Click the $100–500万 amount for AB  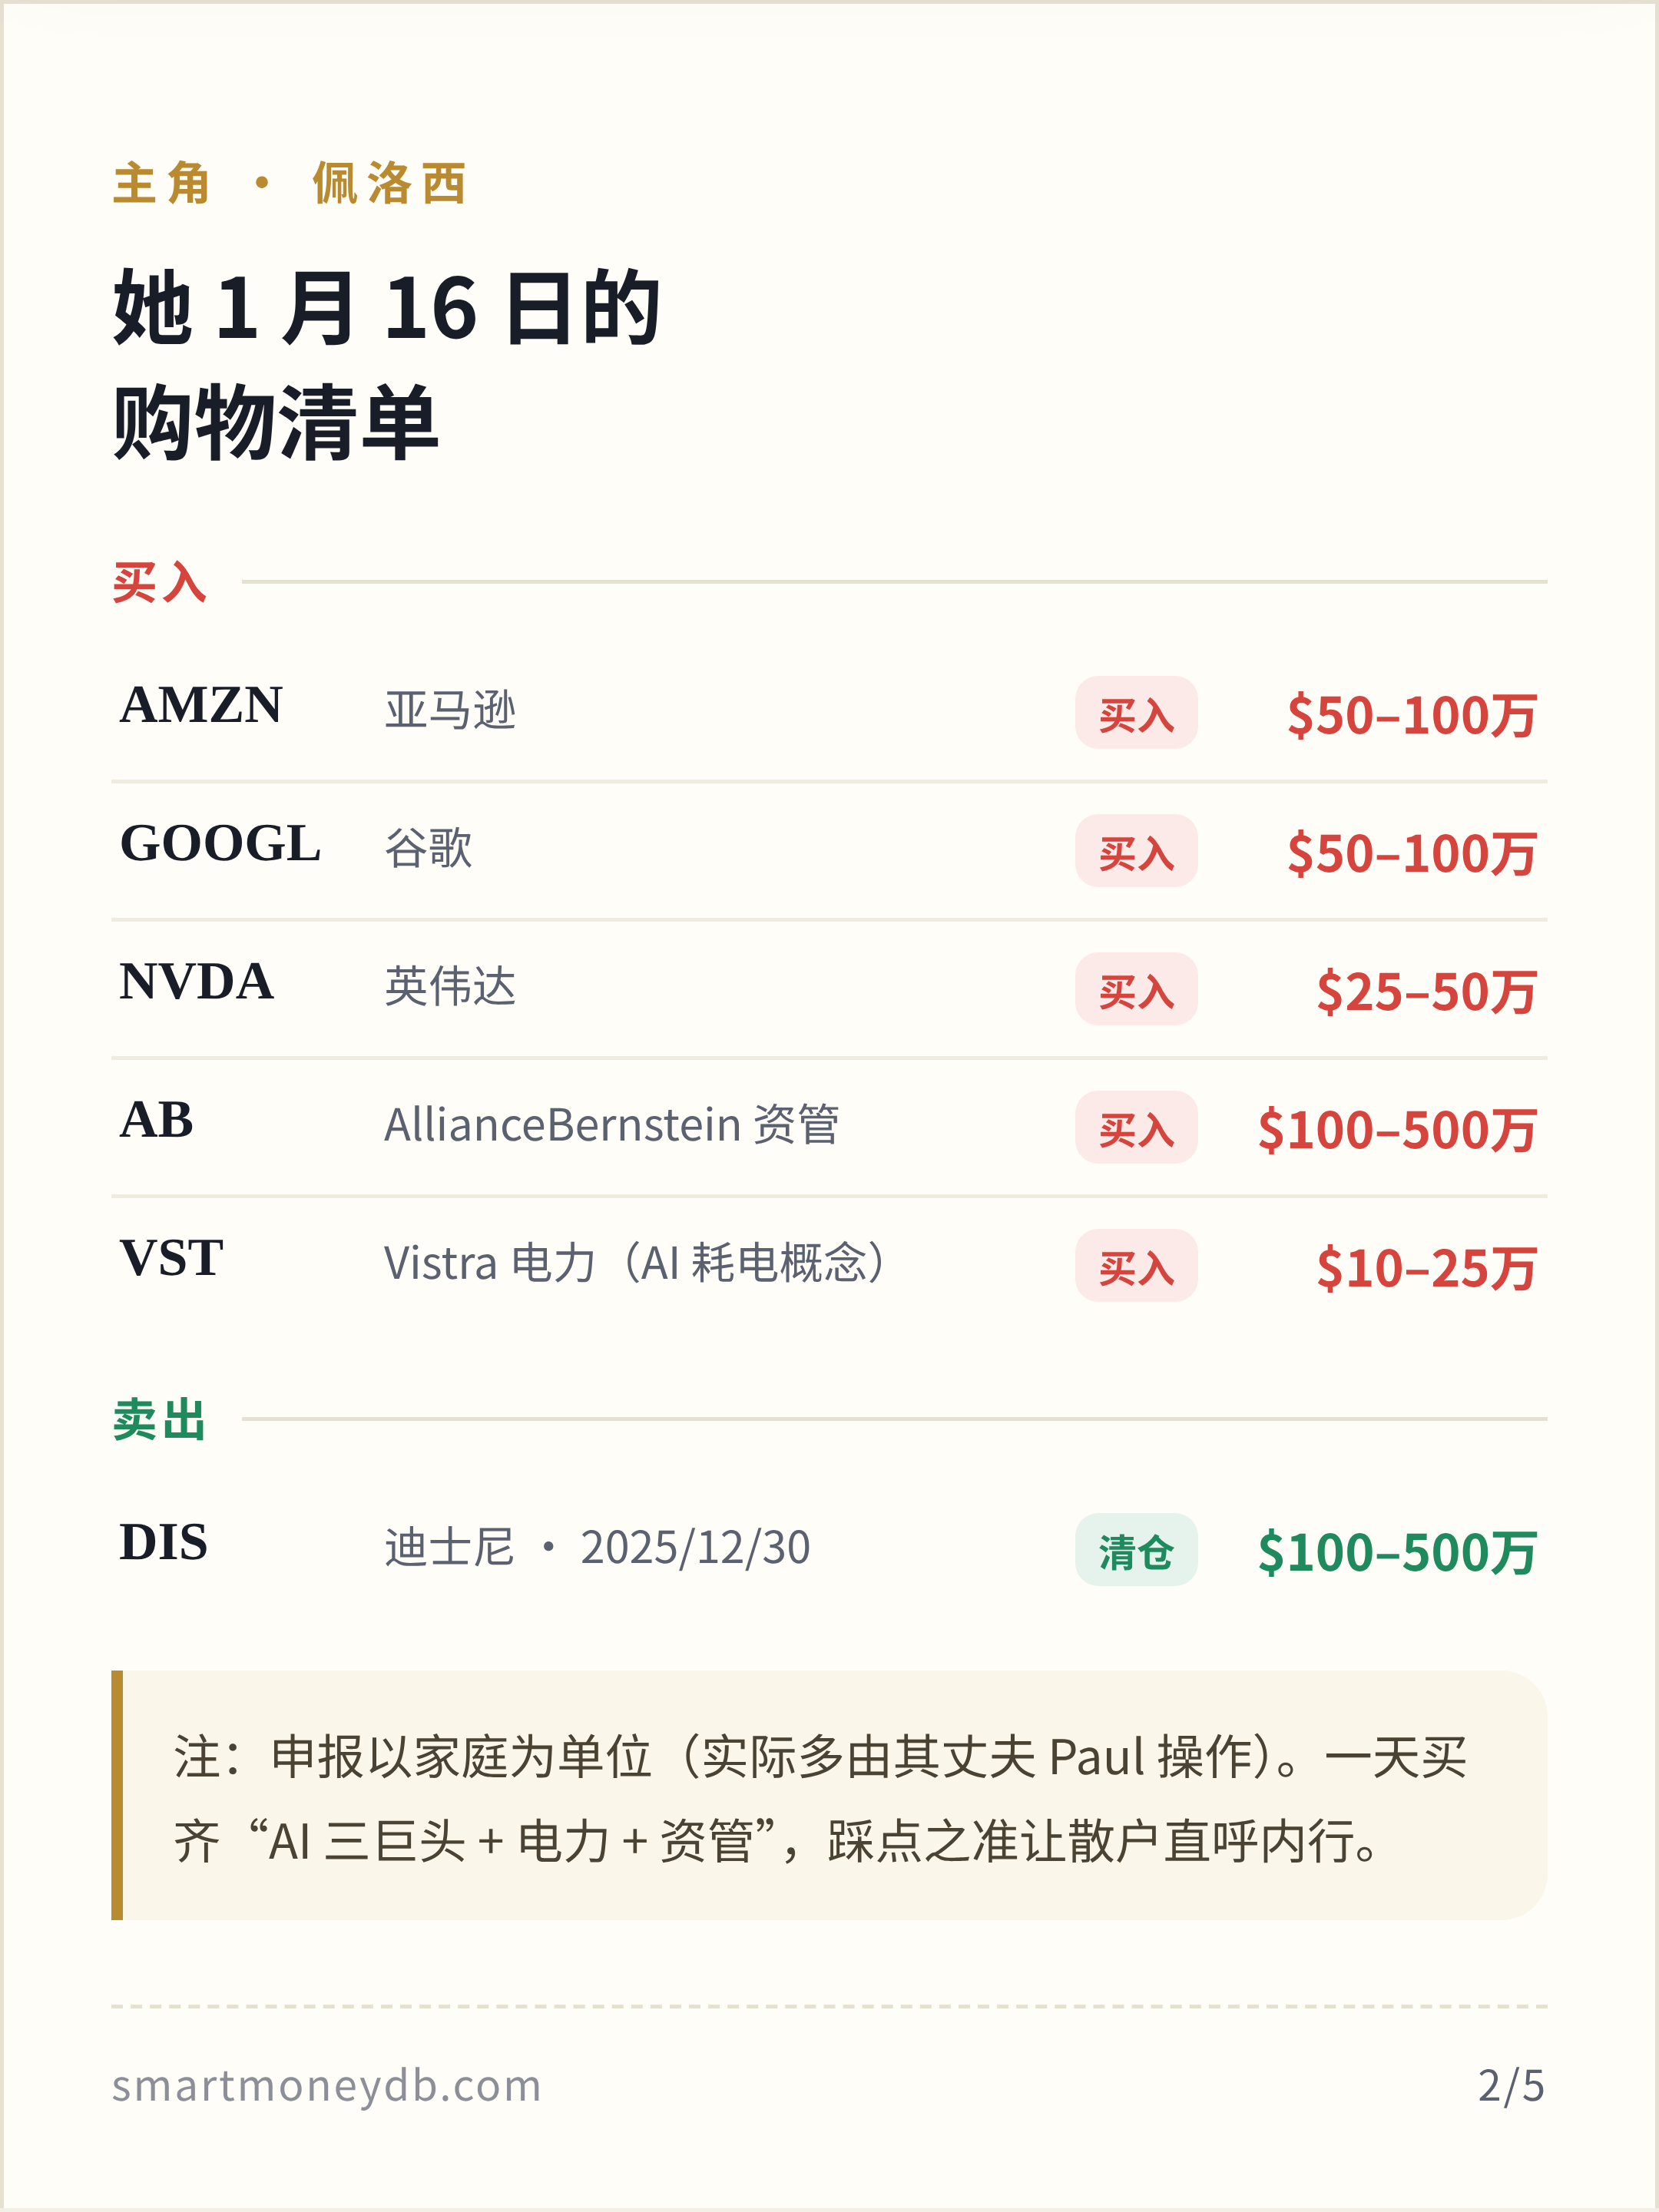click(x=1397, y=1130)
